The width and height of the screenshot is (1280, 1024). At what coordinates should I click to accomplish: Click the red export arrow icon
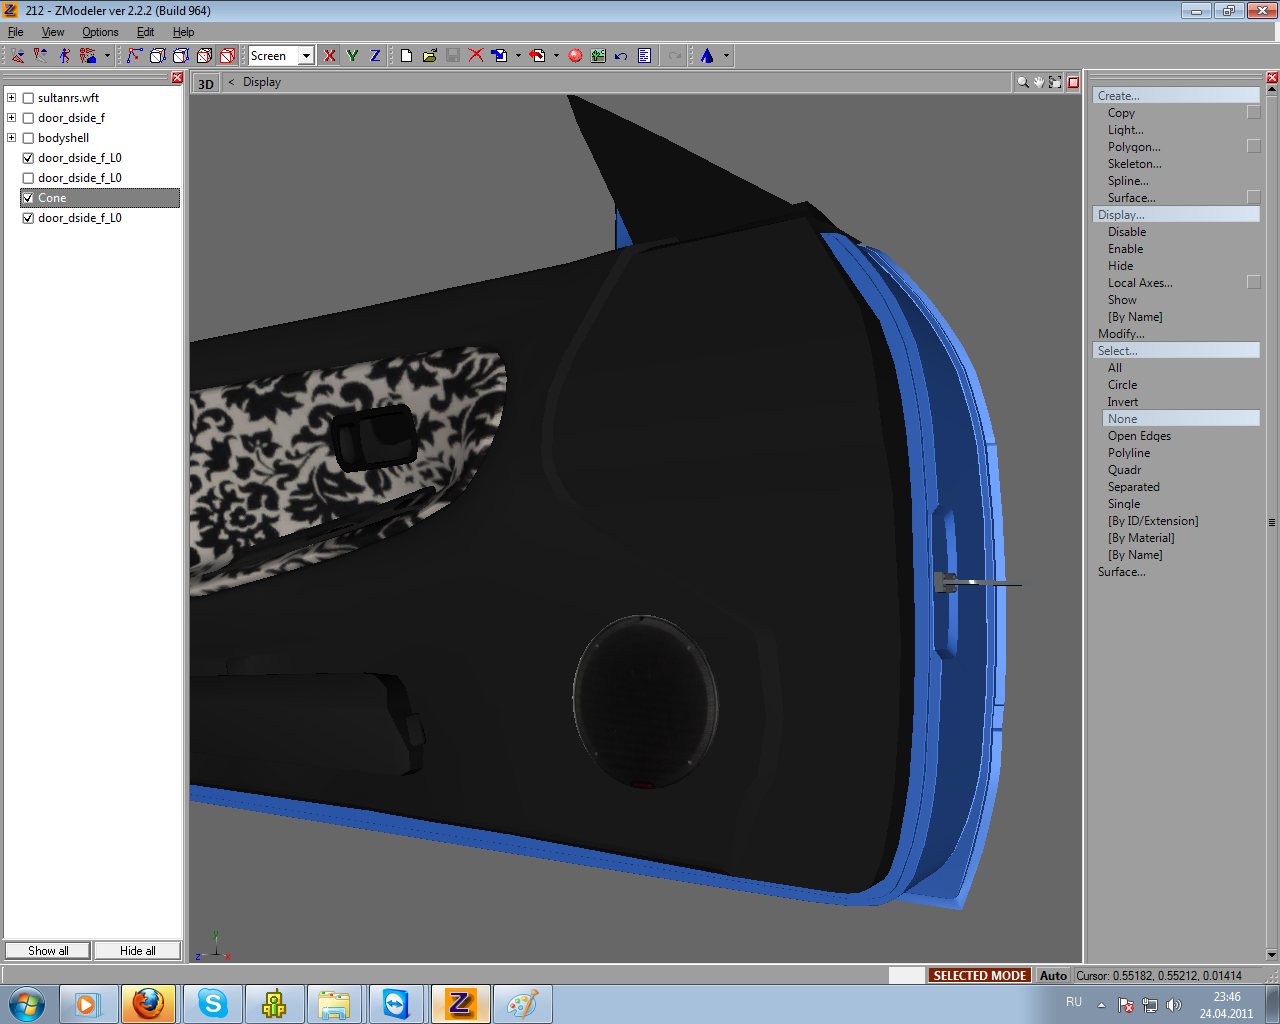tap(538, 56)
